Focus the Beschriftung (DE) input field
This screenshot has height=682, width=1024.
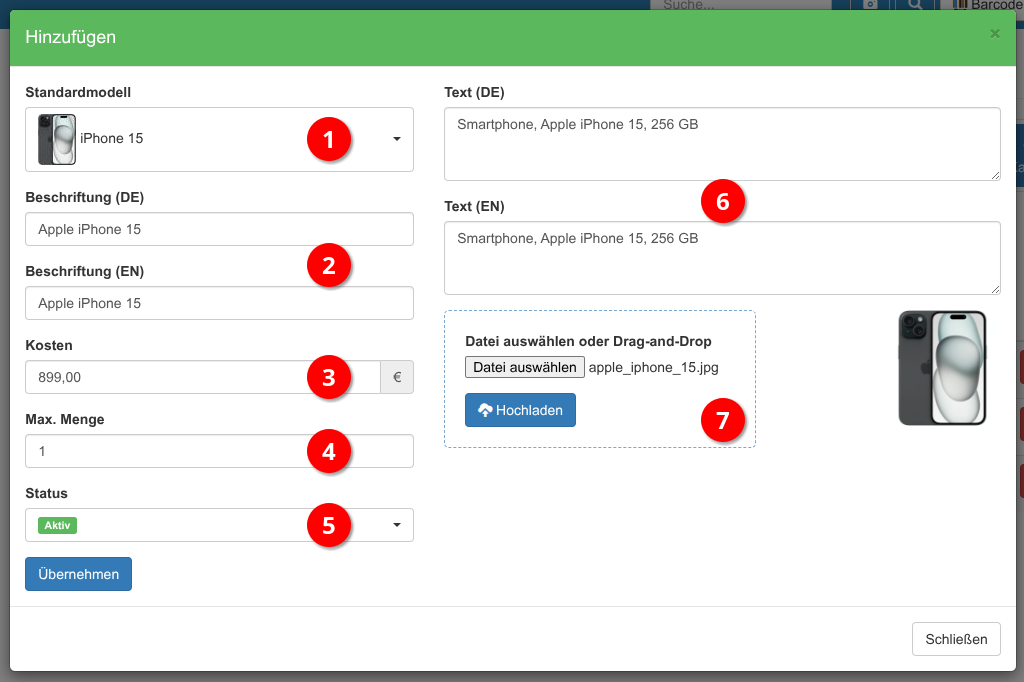(219, 229)
